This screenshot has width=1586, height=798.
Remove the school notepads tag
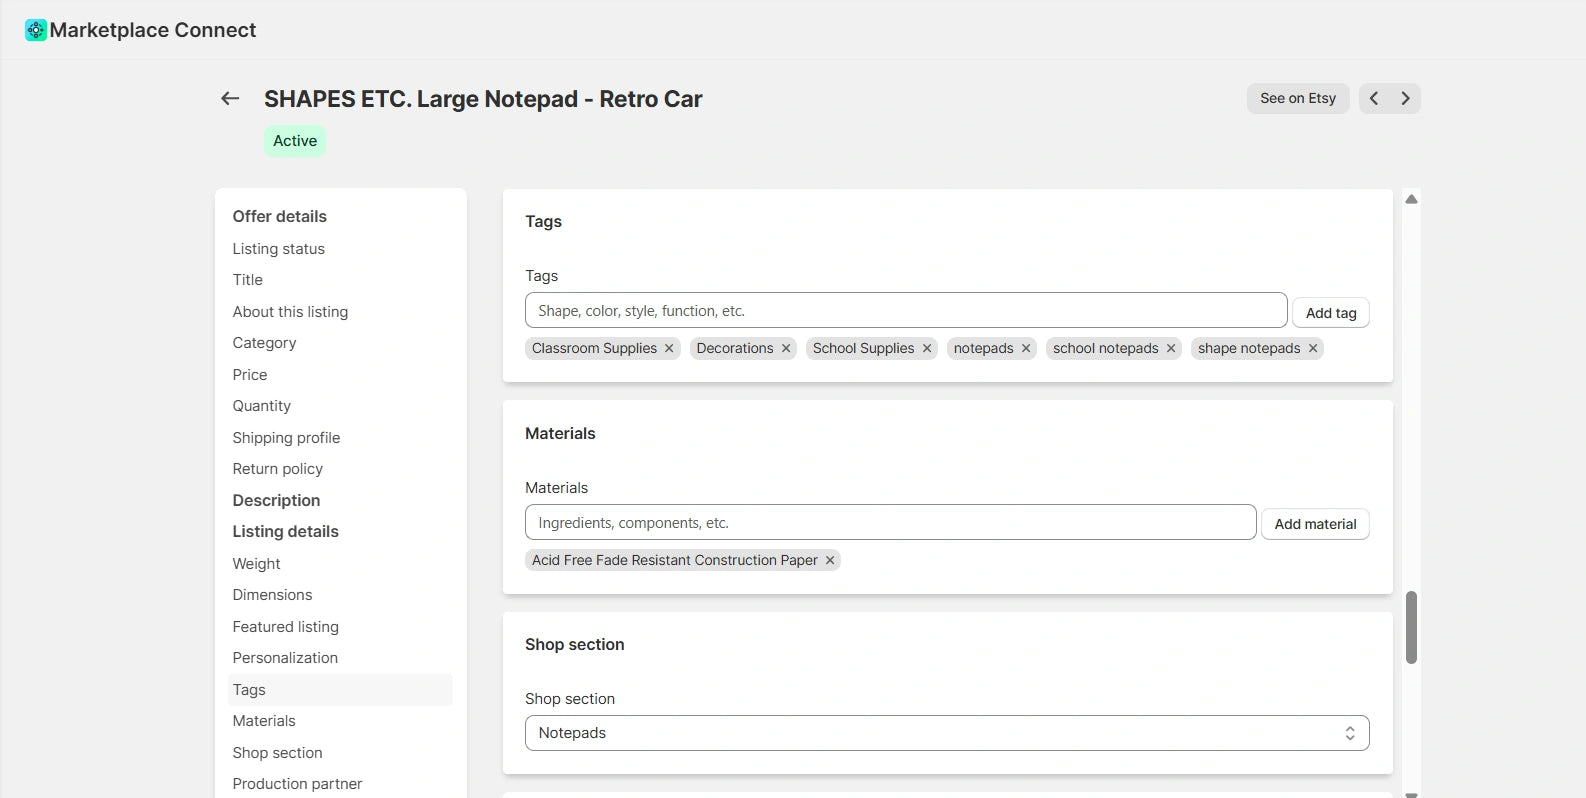pos(1171,348)
